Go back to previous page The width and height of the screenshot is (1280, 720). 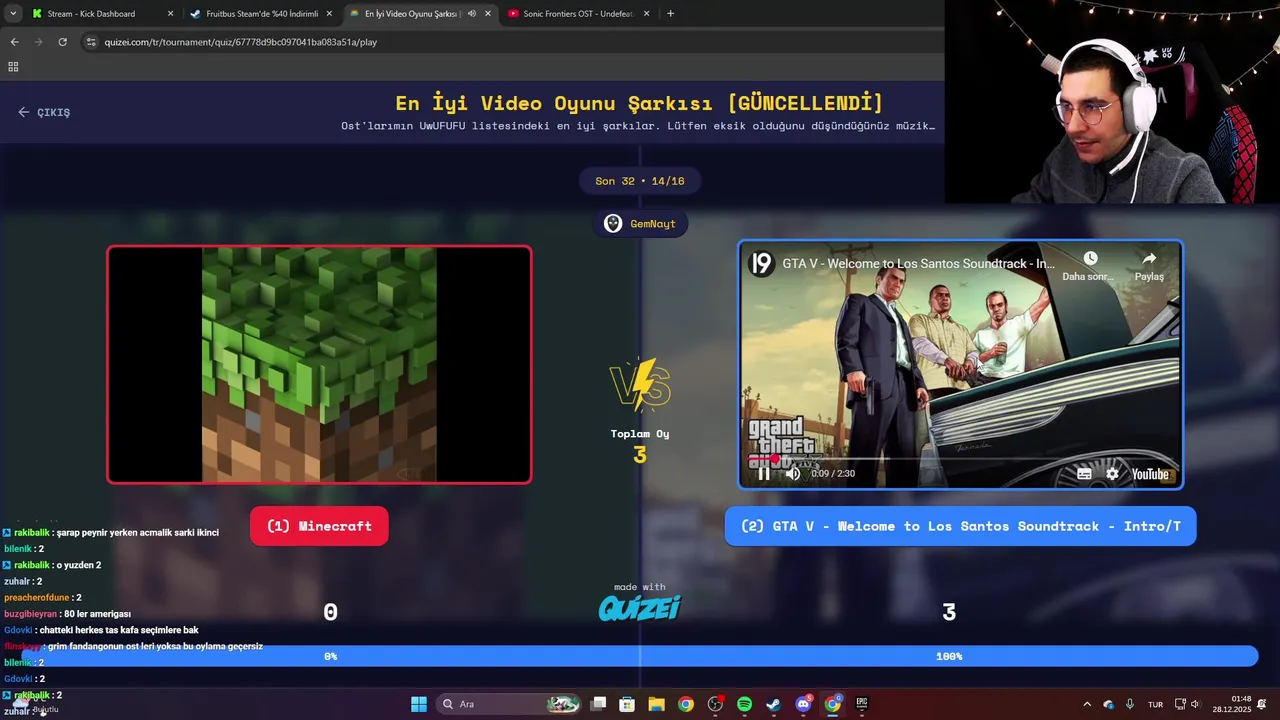[14, 42]
